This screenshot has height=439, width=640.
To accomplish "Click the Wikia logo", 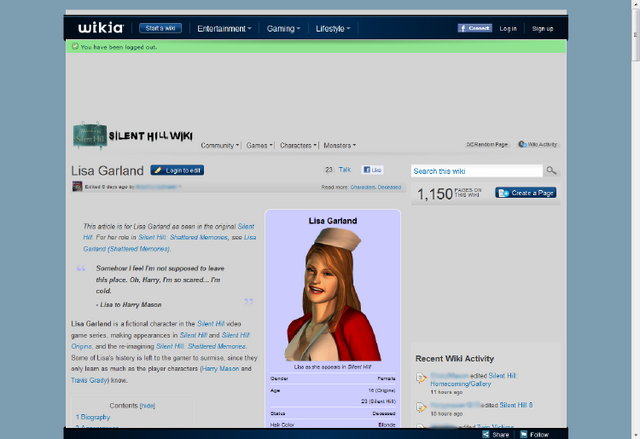I will click(101, 28).
